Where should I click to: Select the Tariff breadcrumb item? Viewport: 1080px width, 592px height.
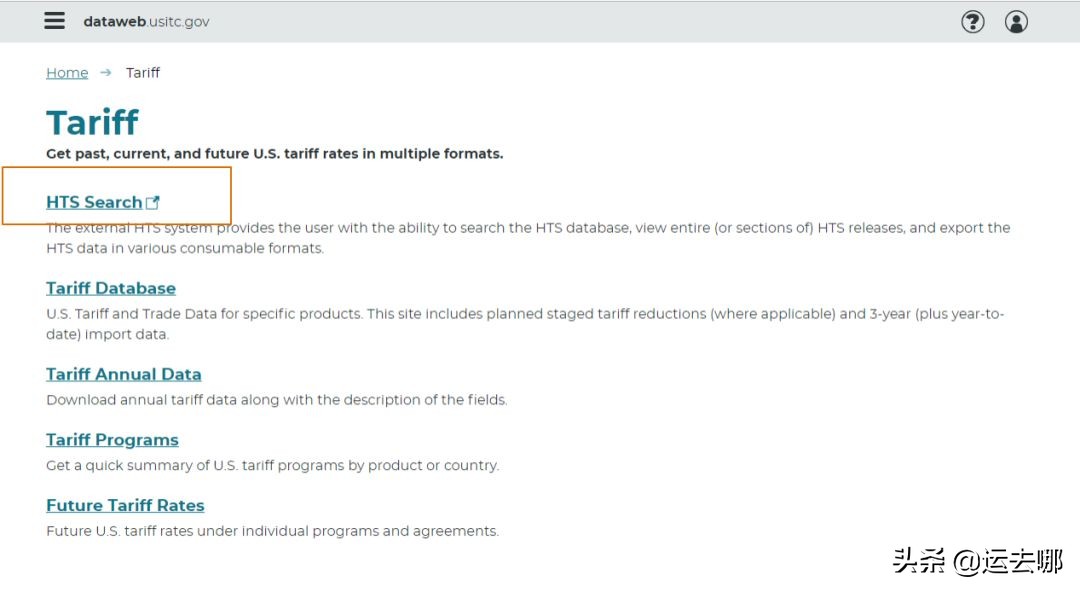coord(143,73)
